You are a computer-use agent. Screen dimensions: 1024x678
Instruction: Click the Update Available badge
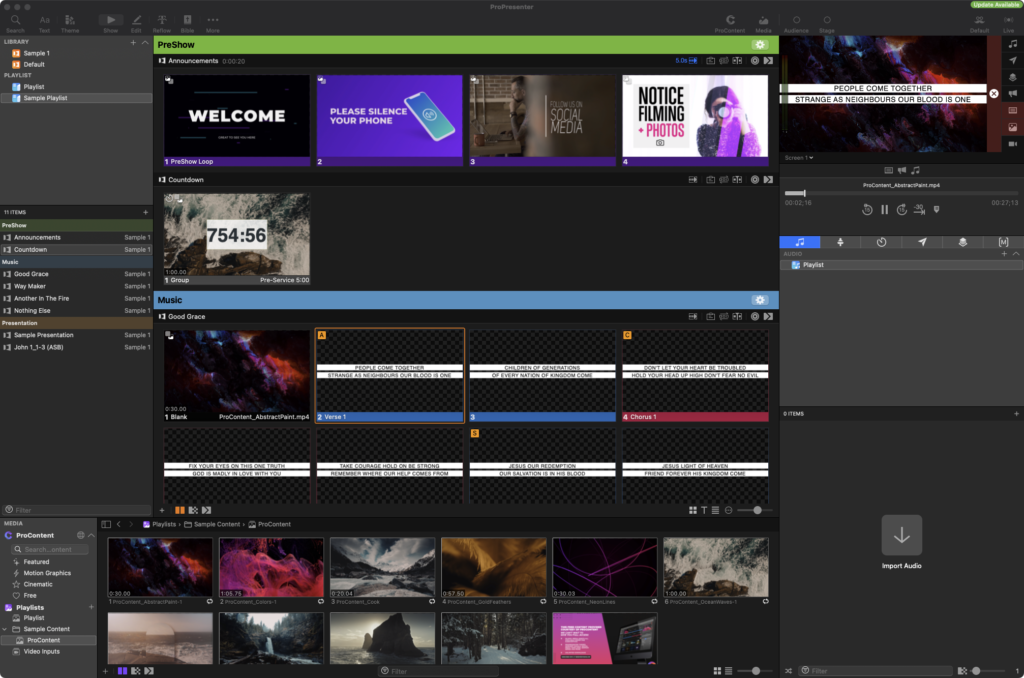pos(994,5)
